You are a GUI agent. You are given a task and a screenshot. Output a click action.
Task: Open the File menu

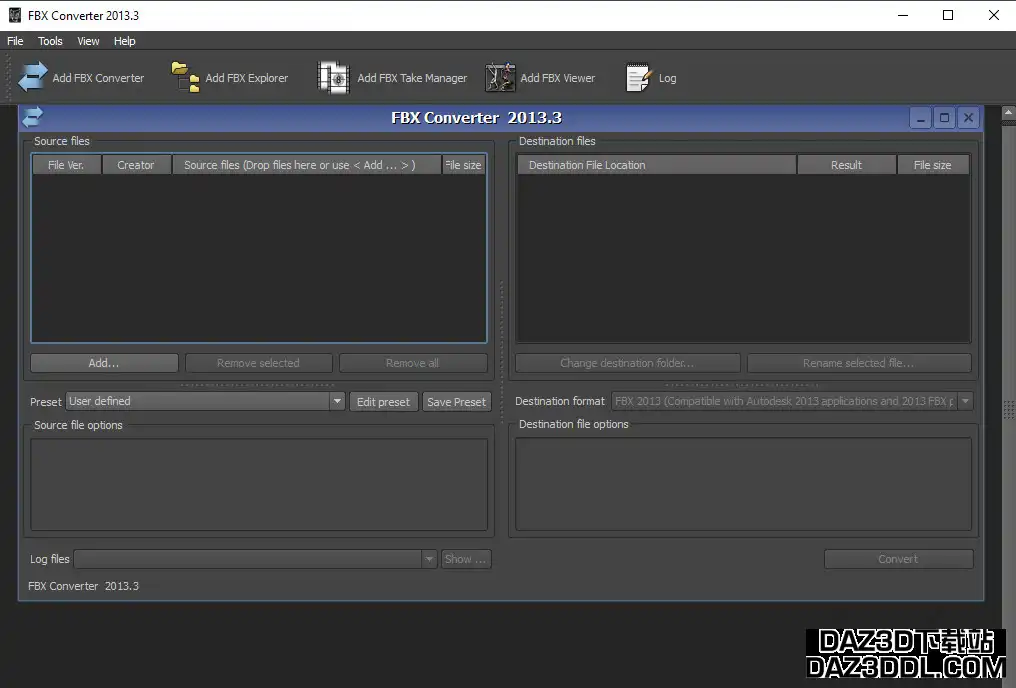tap(15, 41)
